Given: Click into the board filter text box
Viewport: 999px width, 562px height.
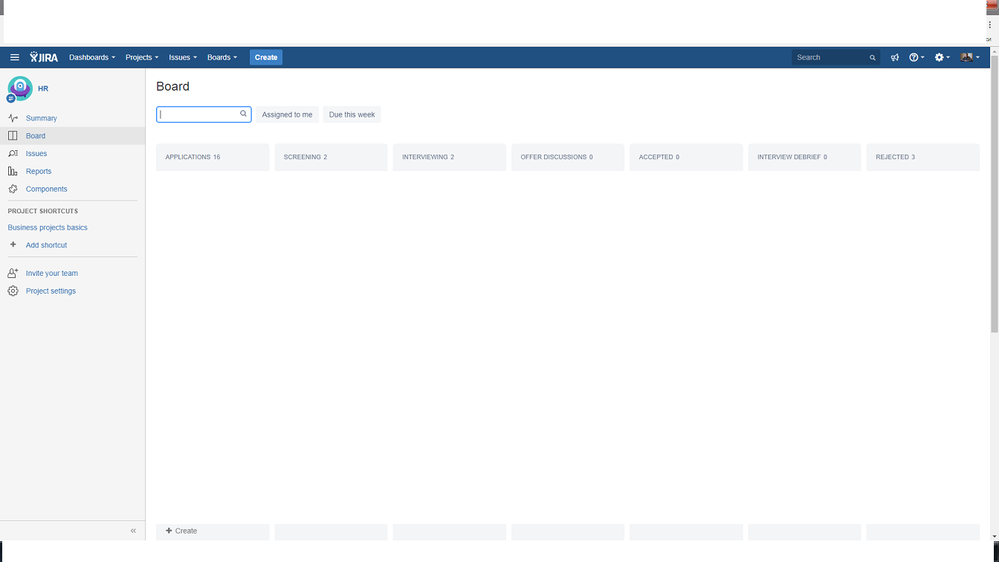Looking at the screenshot, I should click(x=204, y=115).
